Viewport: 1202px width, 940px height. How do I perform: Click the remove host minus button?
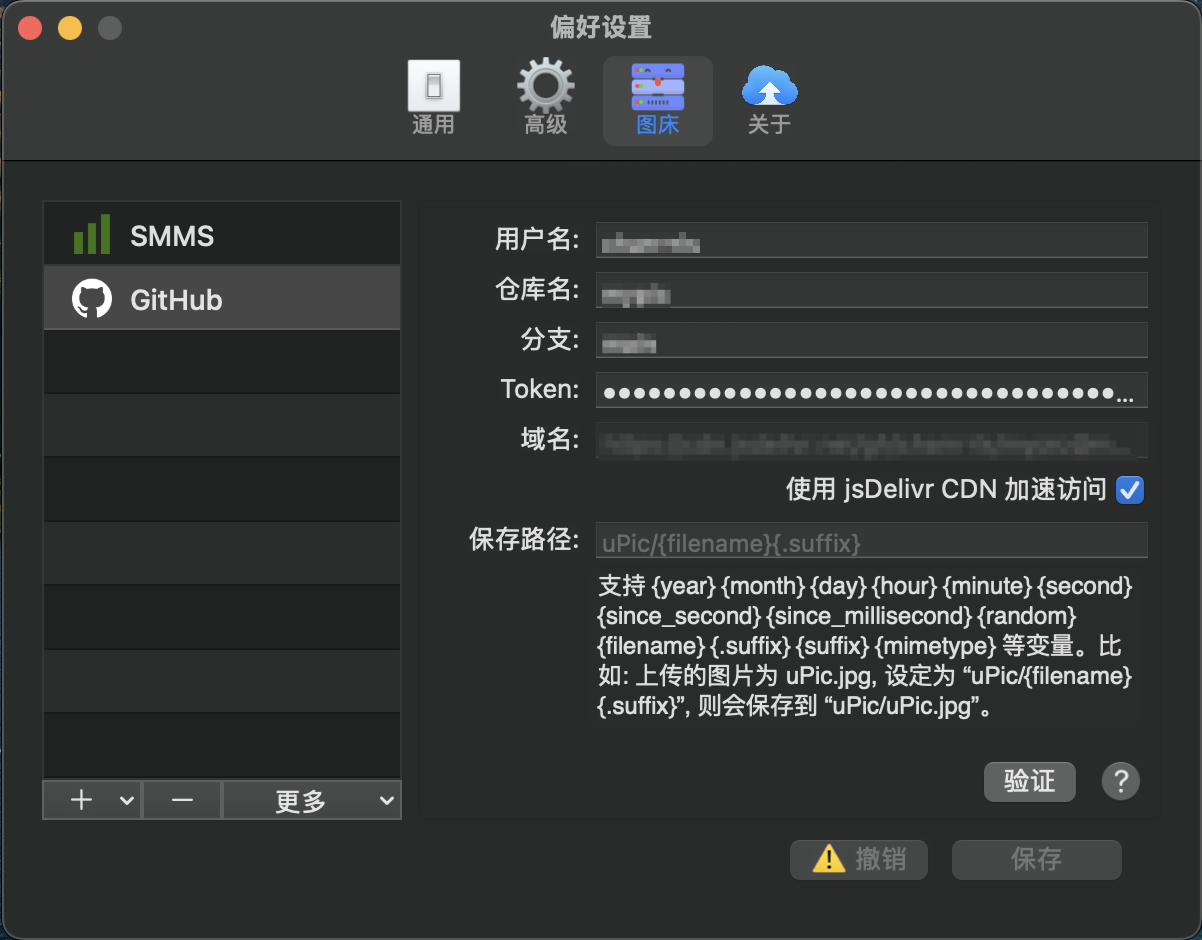182,800
